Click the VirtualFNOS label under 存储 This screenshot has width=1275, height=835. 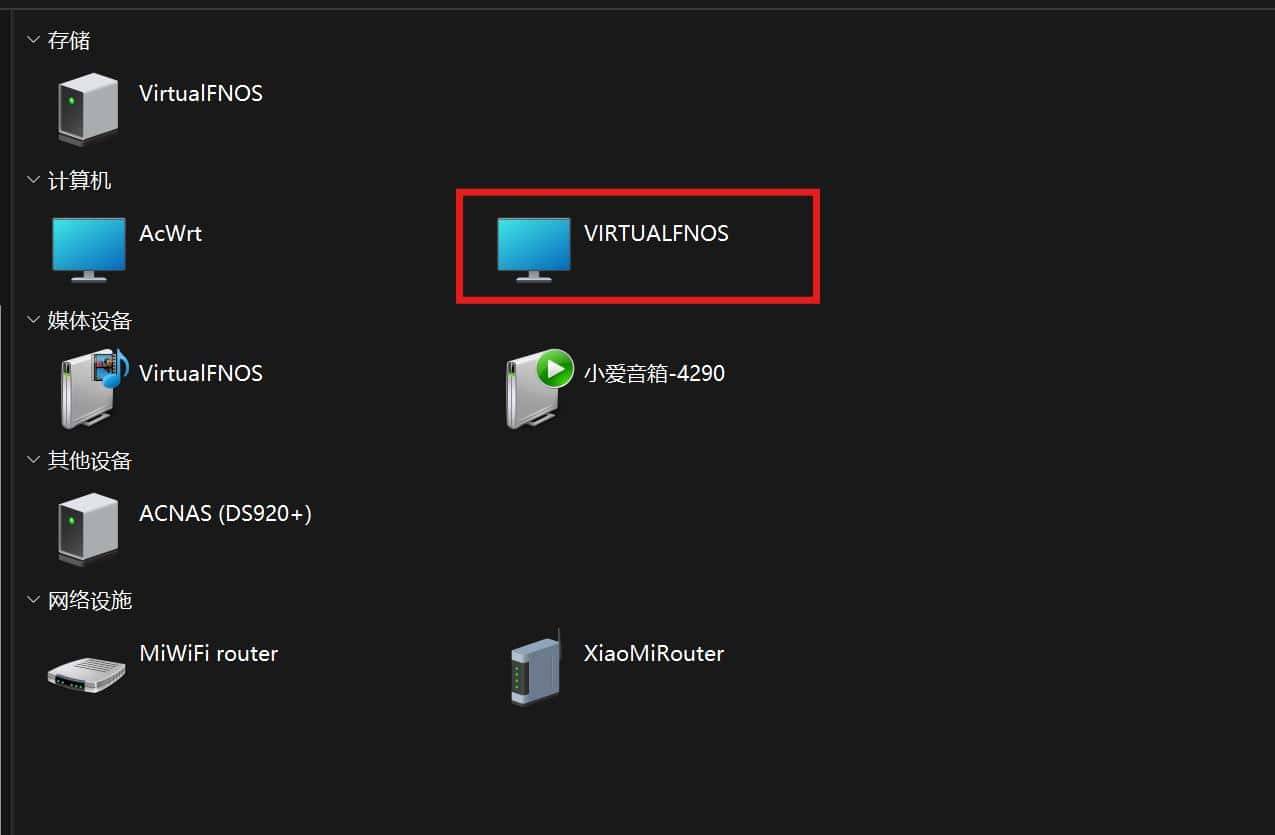(x=200, y=93)
